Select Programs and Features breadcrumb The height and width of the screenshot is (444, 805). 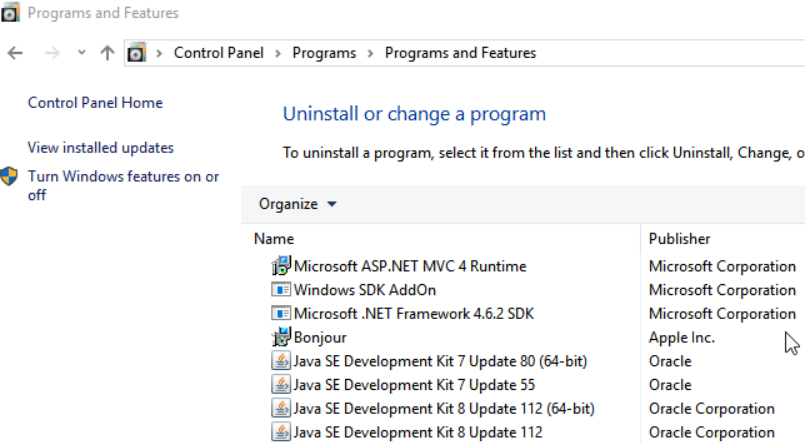coord(460,53)
